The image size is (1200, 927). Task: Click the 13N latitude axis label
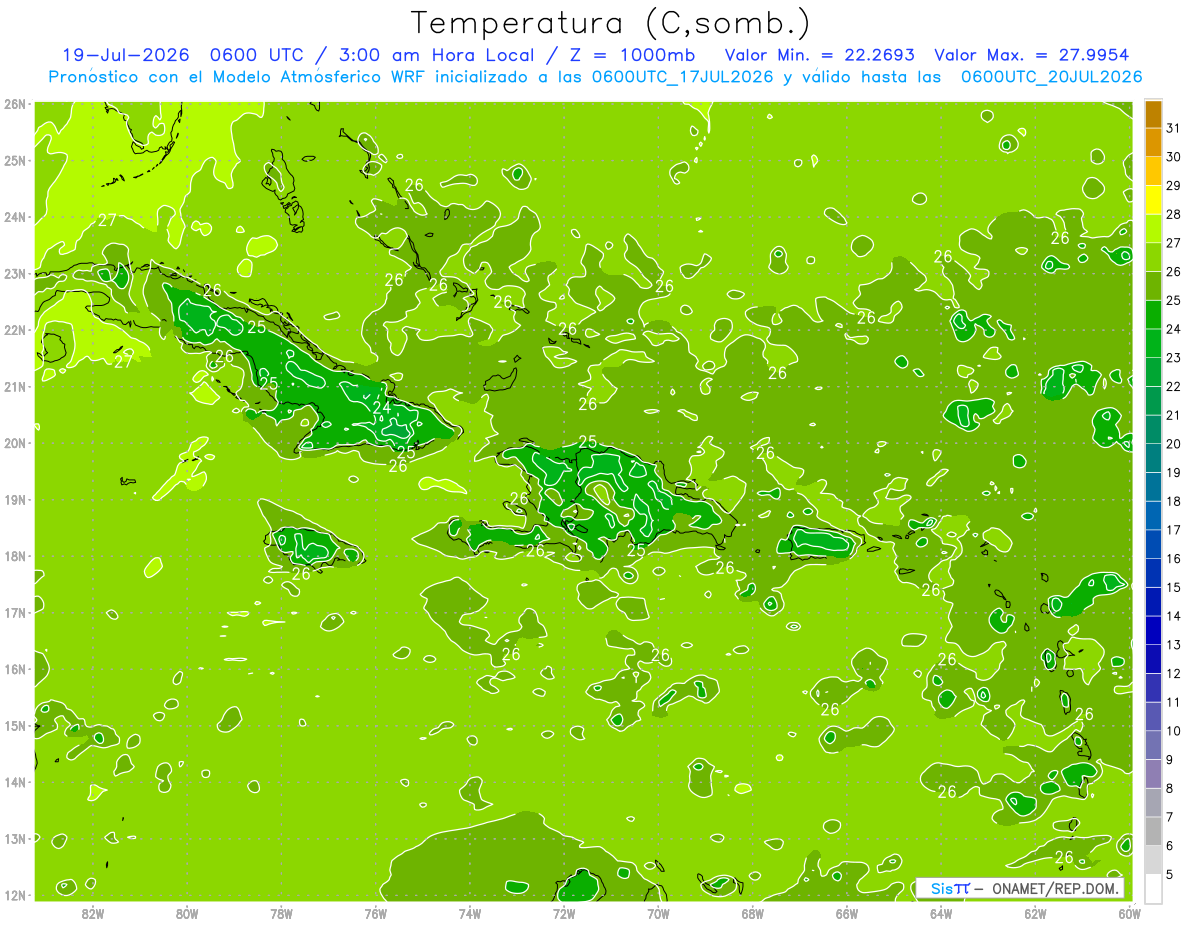[14, 839]
